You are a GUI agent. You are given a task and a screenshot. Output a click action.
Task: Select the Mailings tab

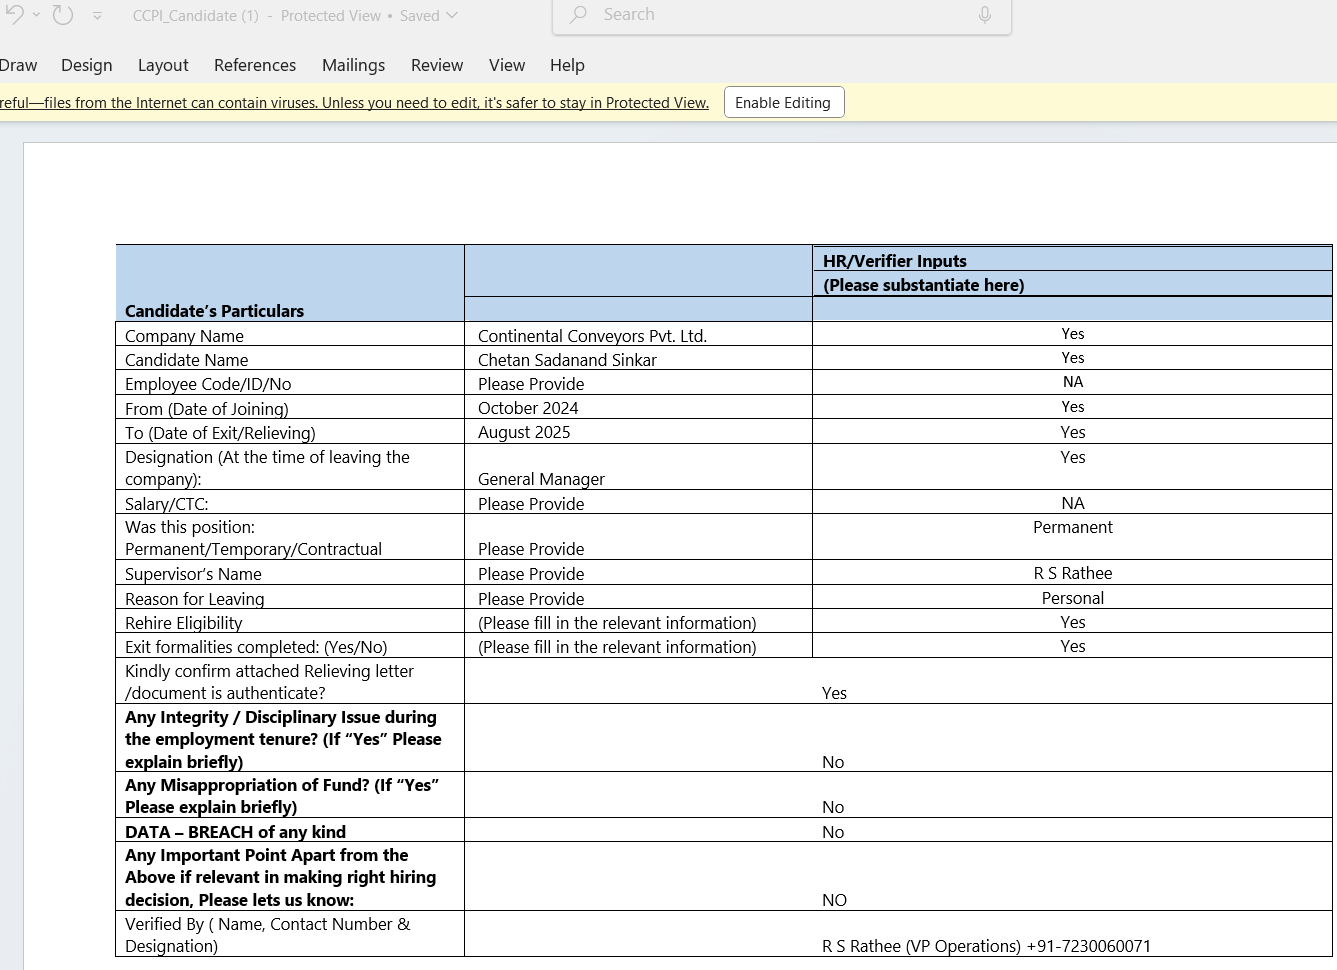tap(353, 65)
